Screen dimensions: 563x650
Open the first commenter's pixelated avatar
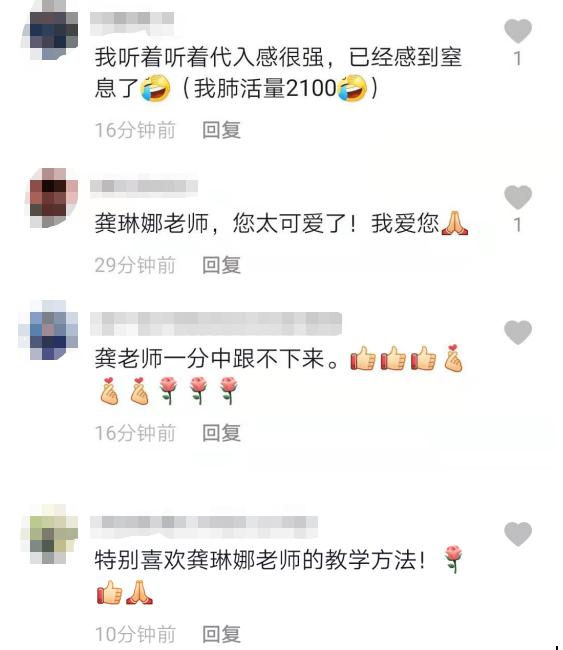tap(51, 31)
